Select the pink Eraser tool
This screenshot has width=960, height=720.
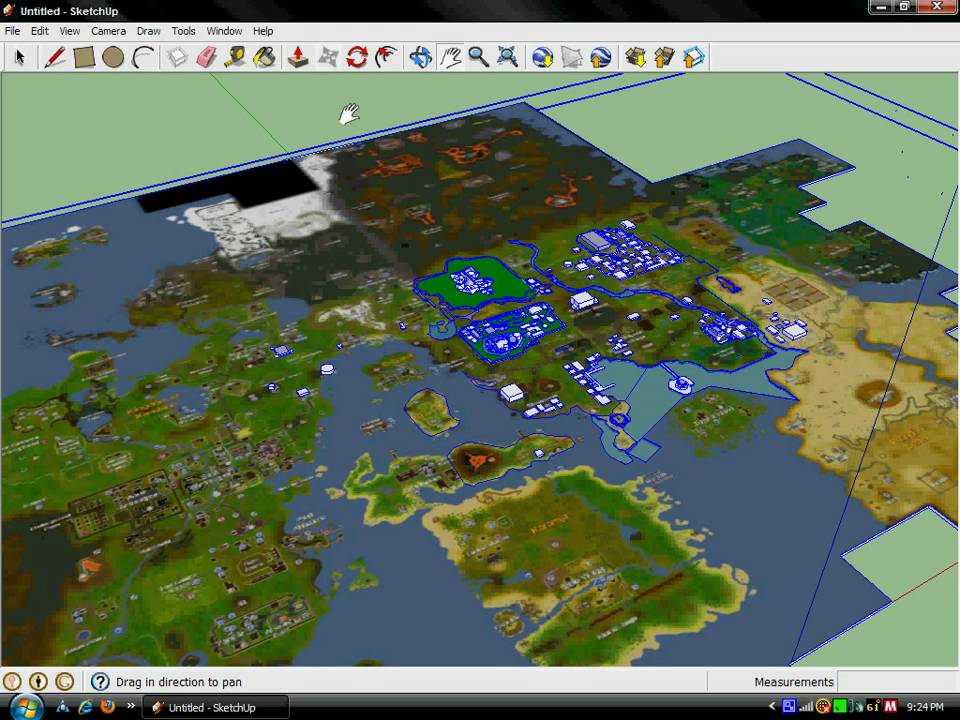[x=206, y=58]
